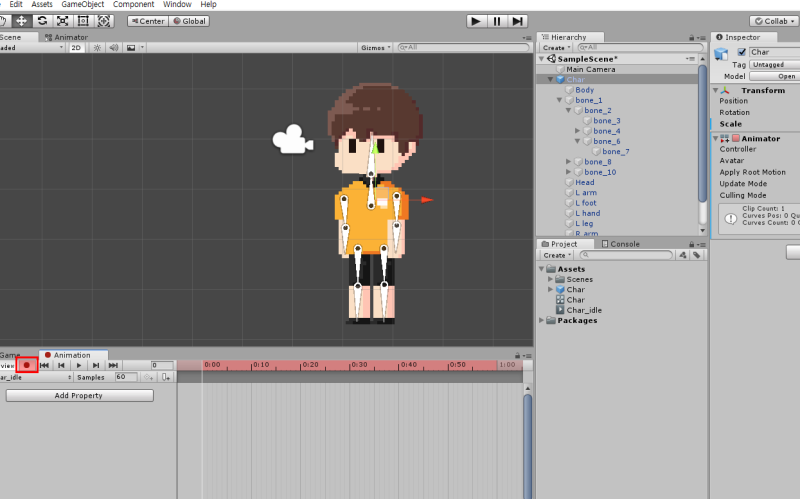Click the Samples value field
The height and width of the screenshot is (499, 800).
pos(126,377)
